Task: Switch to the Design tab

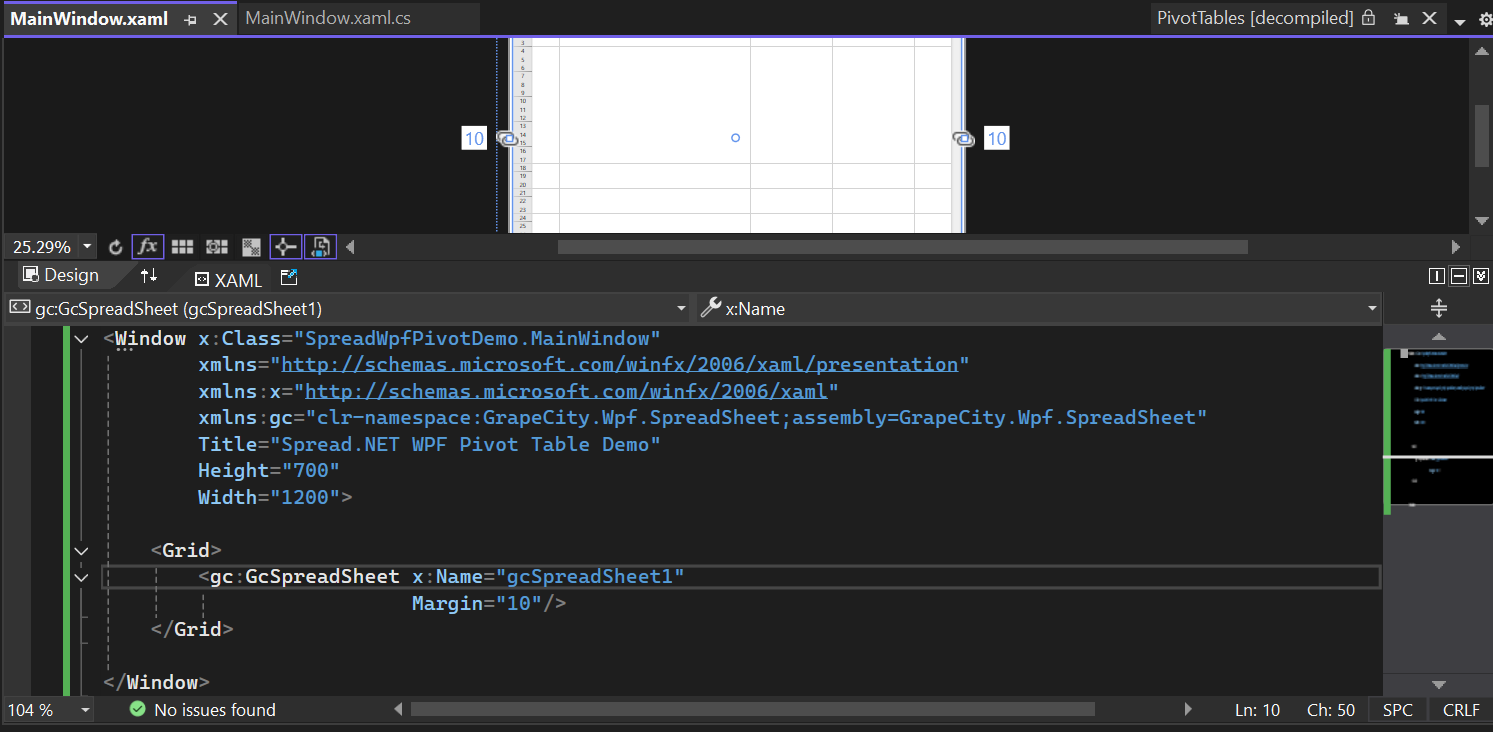Action: click(61, 275)
